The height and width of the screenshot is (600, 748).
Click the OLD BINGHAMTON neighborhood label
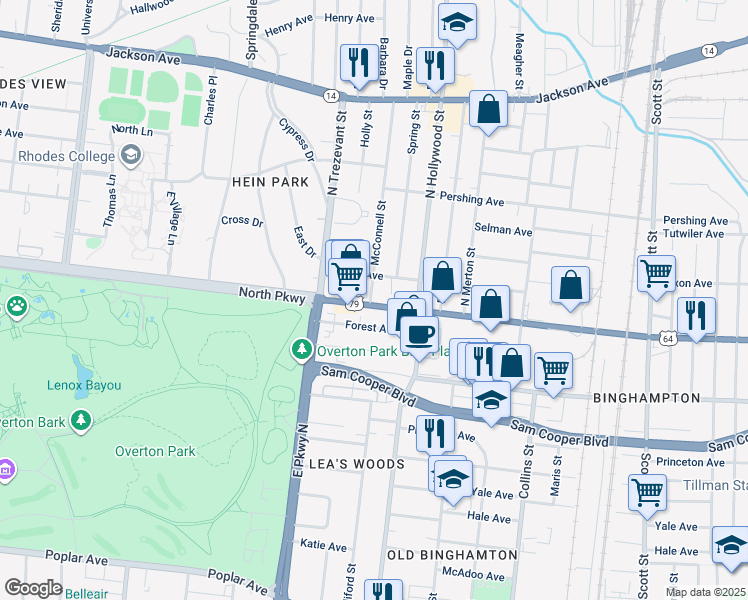[452, 555]
